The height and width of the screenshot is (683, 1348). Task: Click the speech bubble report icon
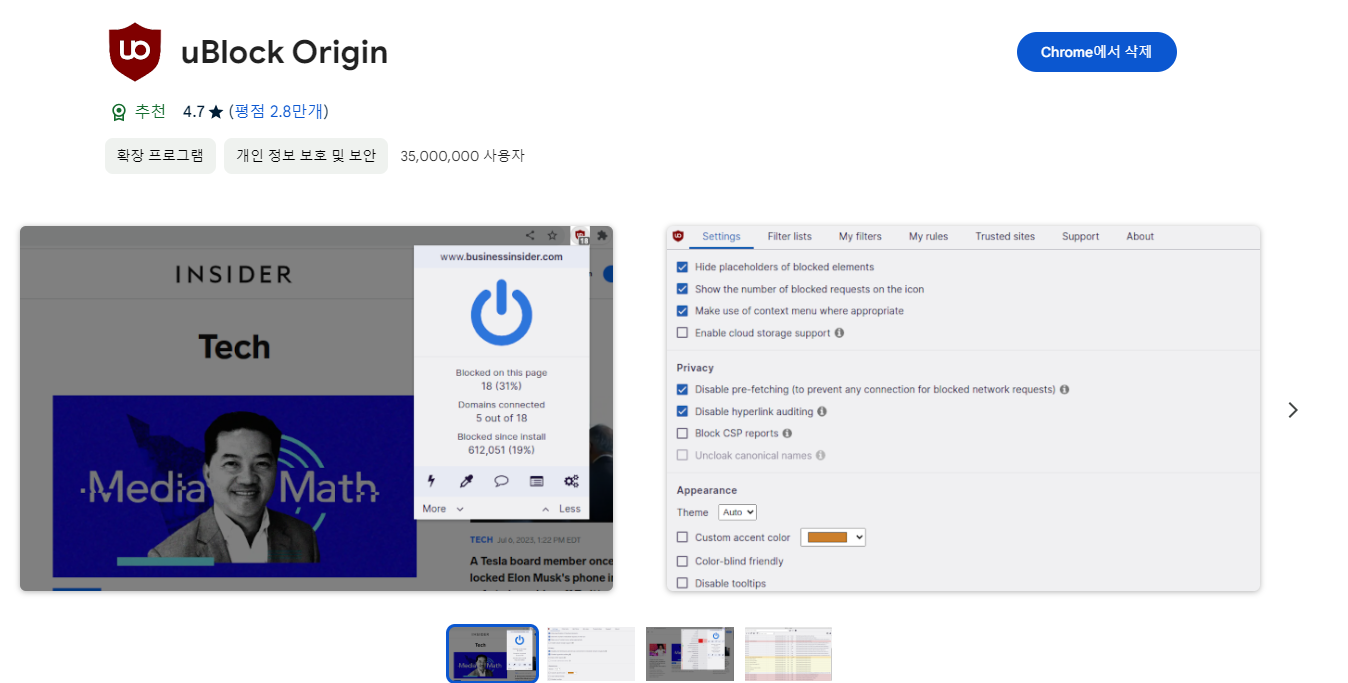click(501, 481)
